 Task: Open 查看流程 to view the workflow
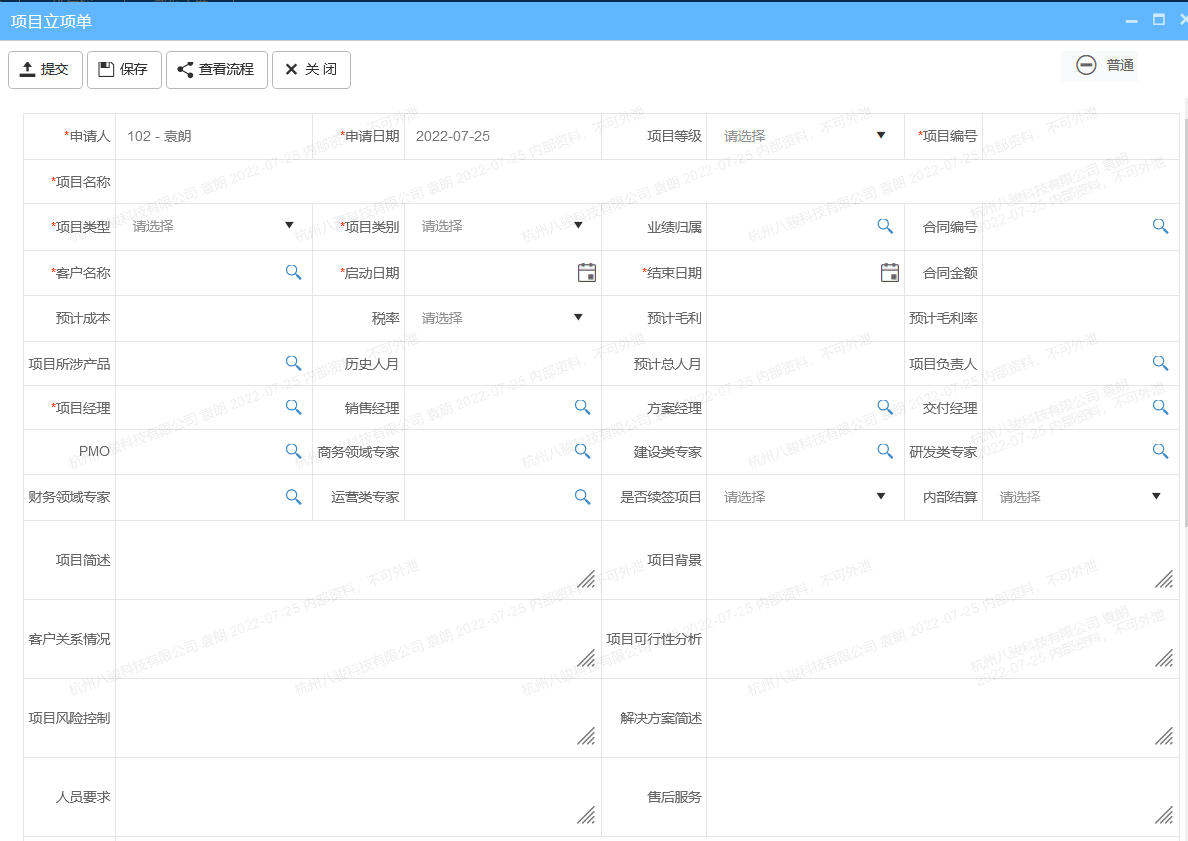pyautogui.click(x=216, y=70)
